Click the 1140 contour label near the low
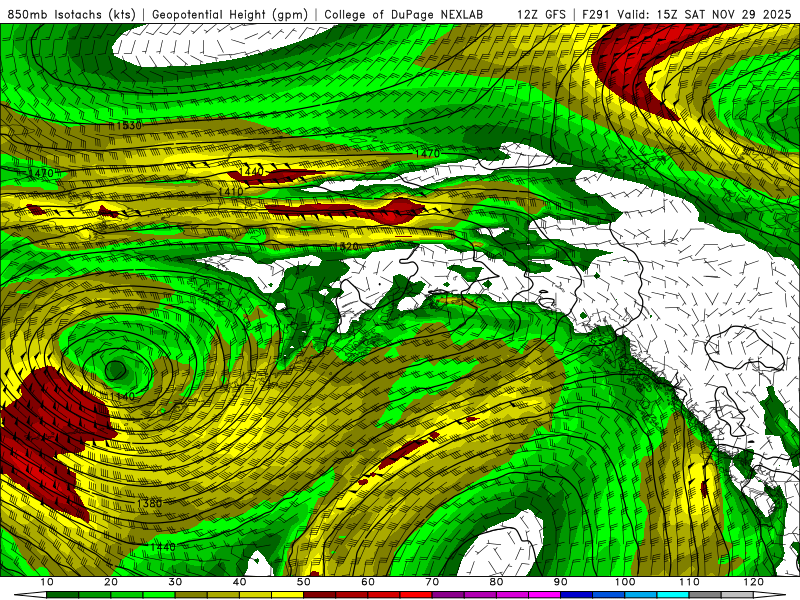 coord(122,396)
